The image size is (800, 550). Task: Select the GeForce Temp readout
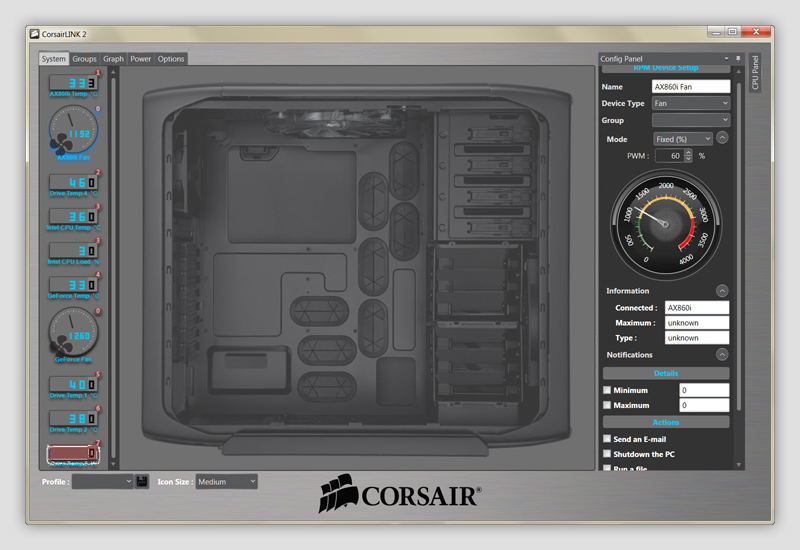tap(73, 285)
